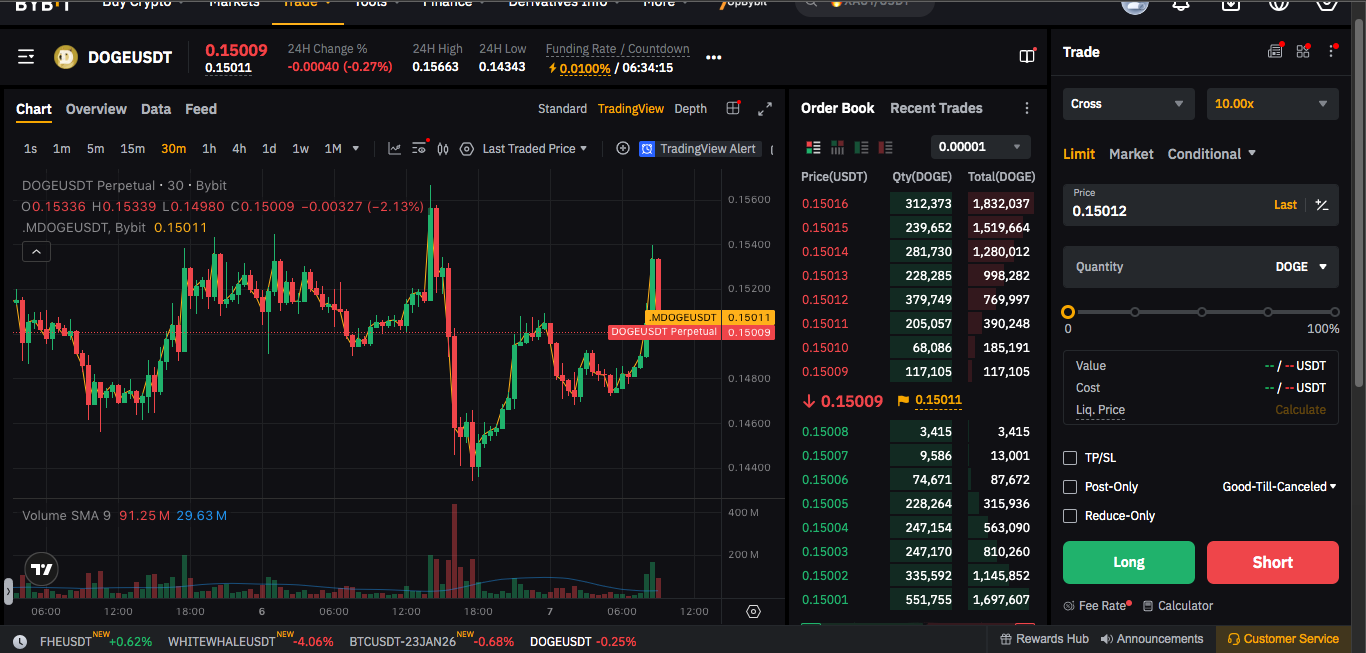Screen dimensions: 1366x653
Task: Expand chart to fullscreen
Action: (765, 109)
